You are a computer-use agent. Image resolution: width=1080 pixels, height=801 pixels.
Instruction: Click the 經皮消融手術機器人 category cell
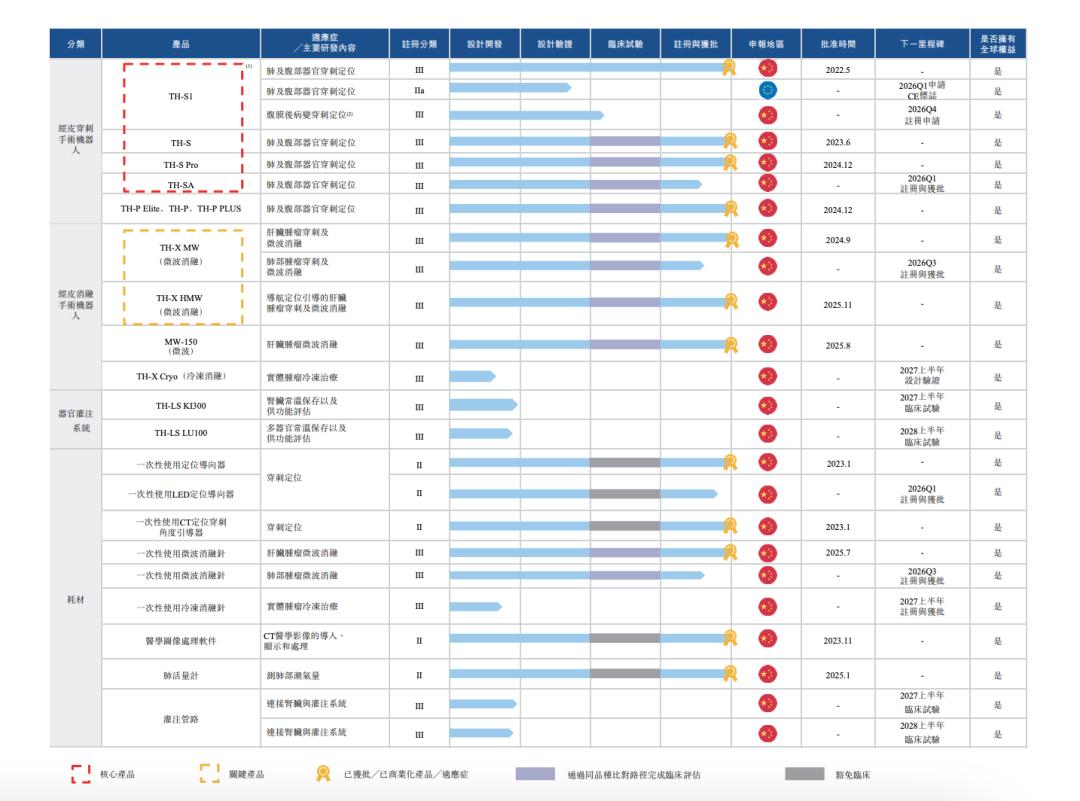pyautogui.click(x=76, y=306)
